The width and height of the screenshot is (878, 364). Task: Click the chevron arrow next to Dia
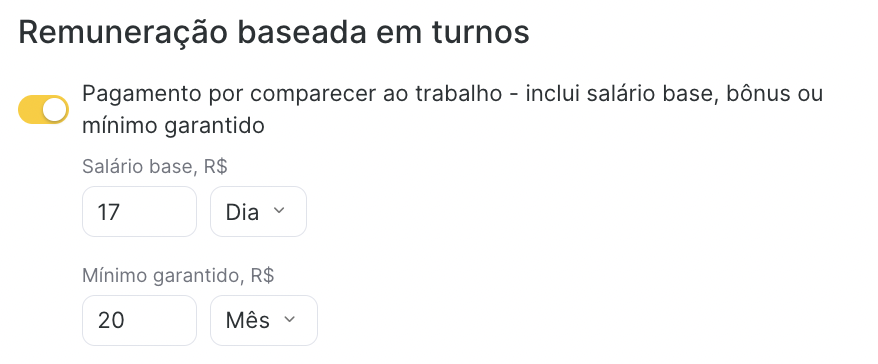[279, 211]
